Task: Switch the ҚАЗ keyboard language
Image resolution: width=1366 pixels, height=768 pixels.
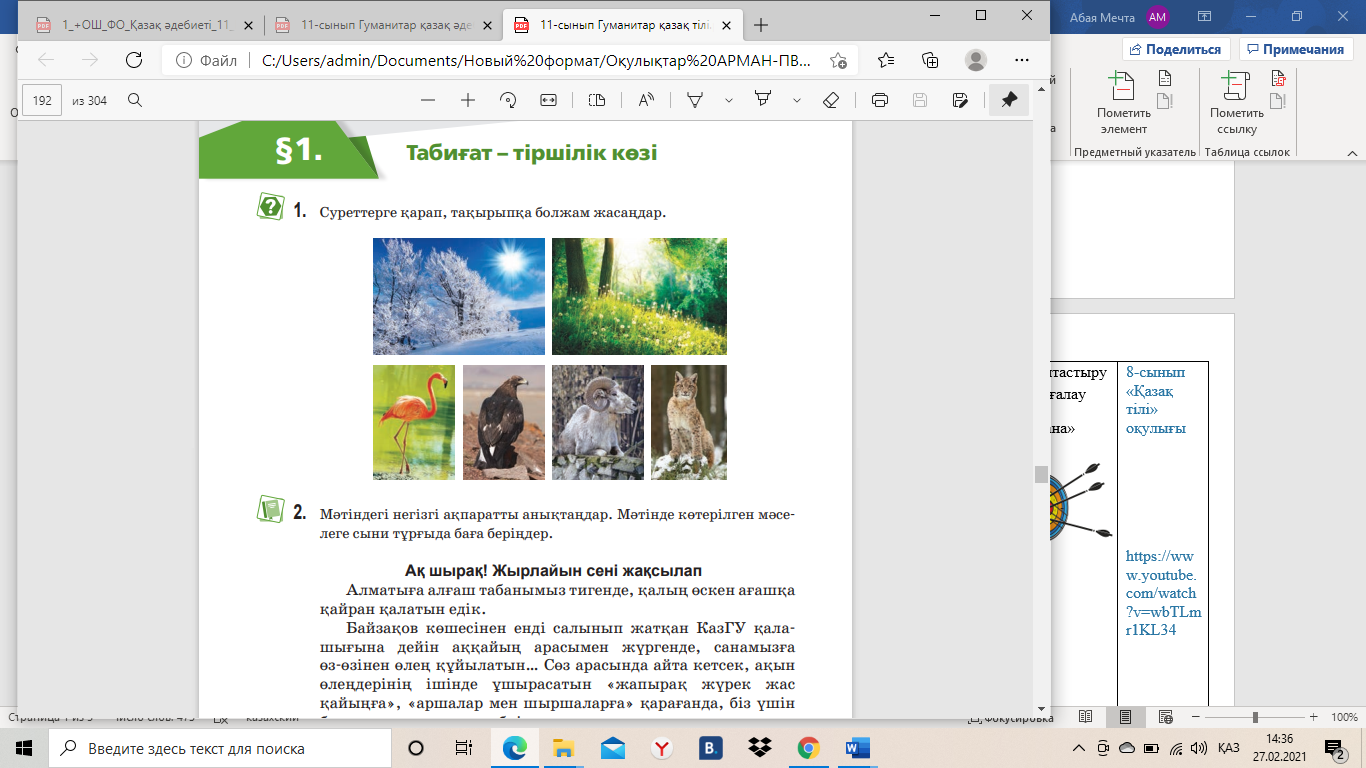Action: point(1230,748)
